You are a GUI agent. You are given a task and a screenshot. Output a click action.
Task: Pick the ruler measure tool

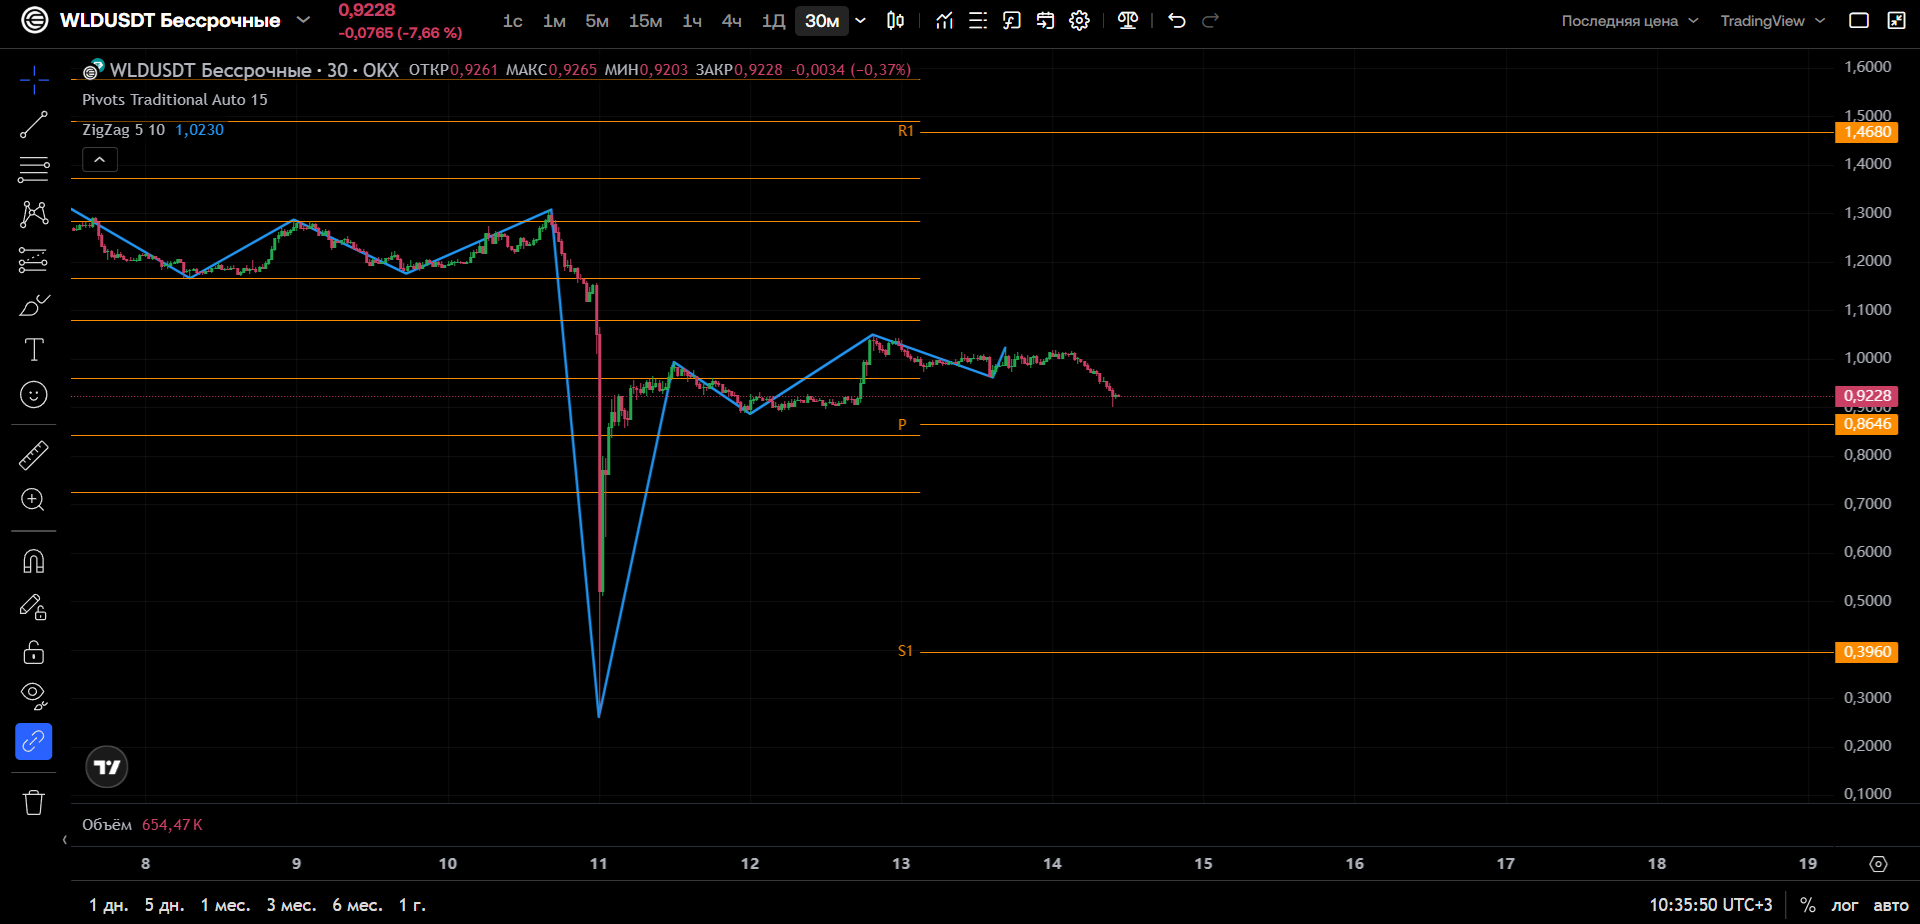pyautogui.click(x=33, y=455)
